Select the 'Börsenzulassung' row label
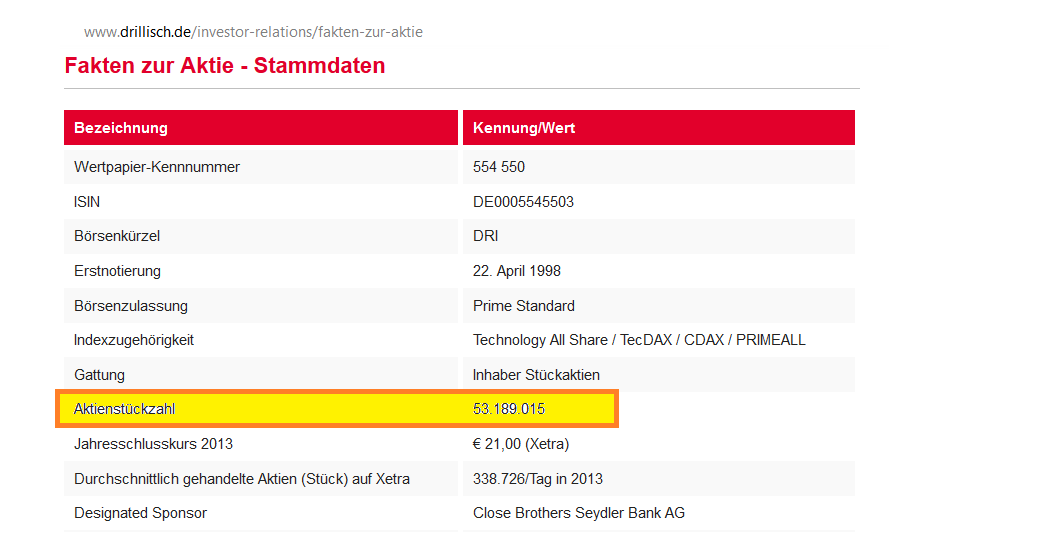The image size is (1040, 560). pyautogui.click(x=131, y=306)
